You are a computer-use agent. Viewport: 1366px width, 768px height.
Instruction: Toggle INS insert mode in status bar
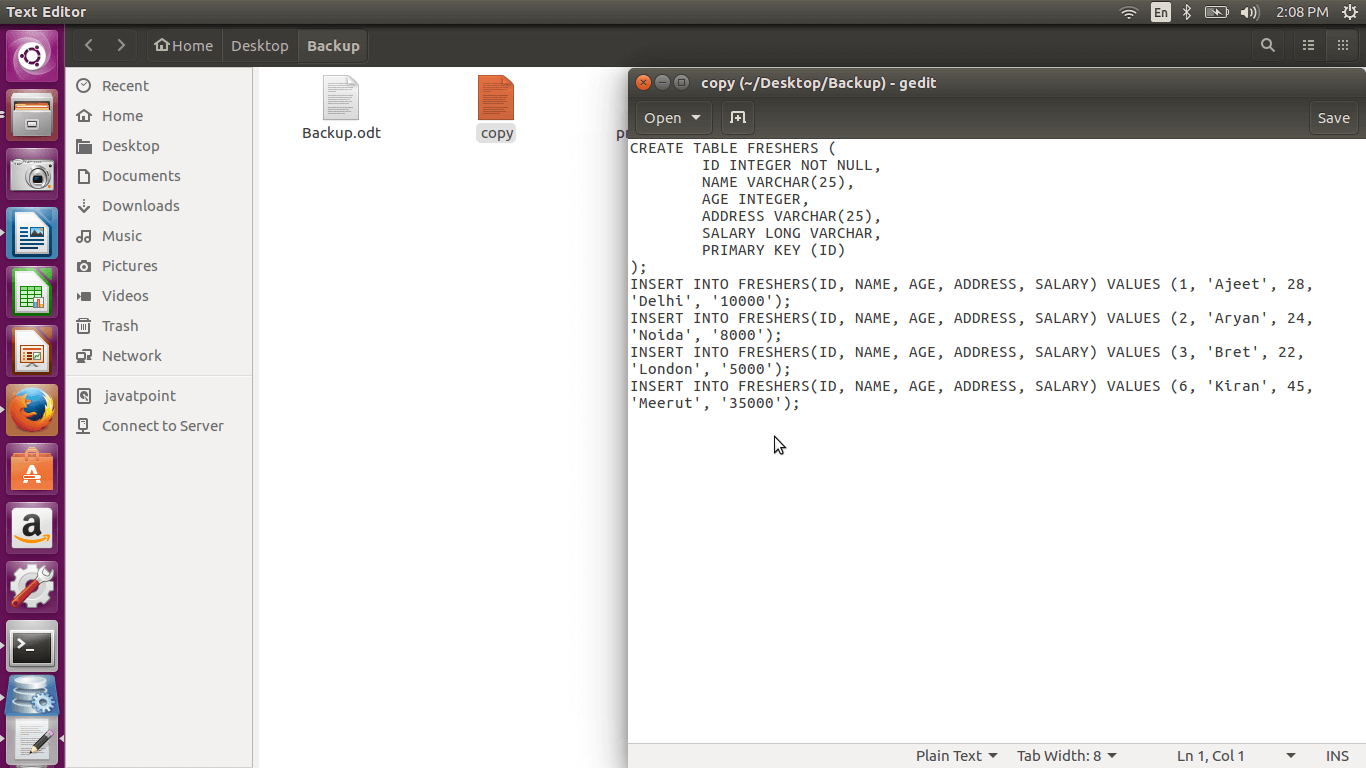(x=1337, y=756)
